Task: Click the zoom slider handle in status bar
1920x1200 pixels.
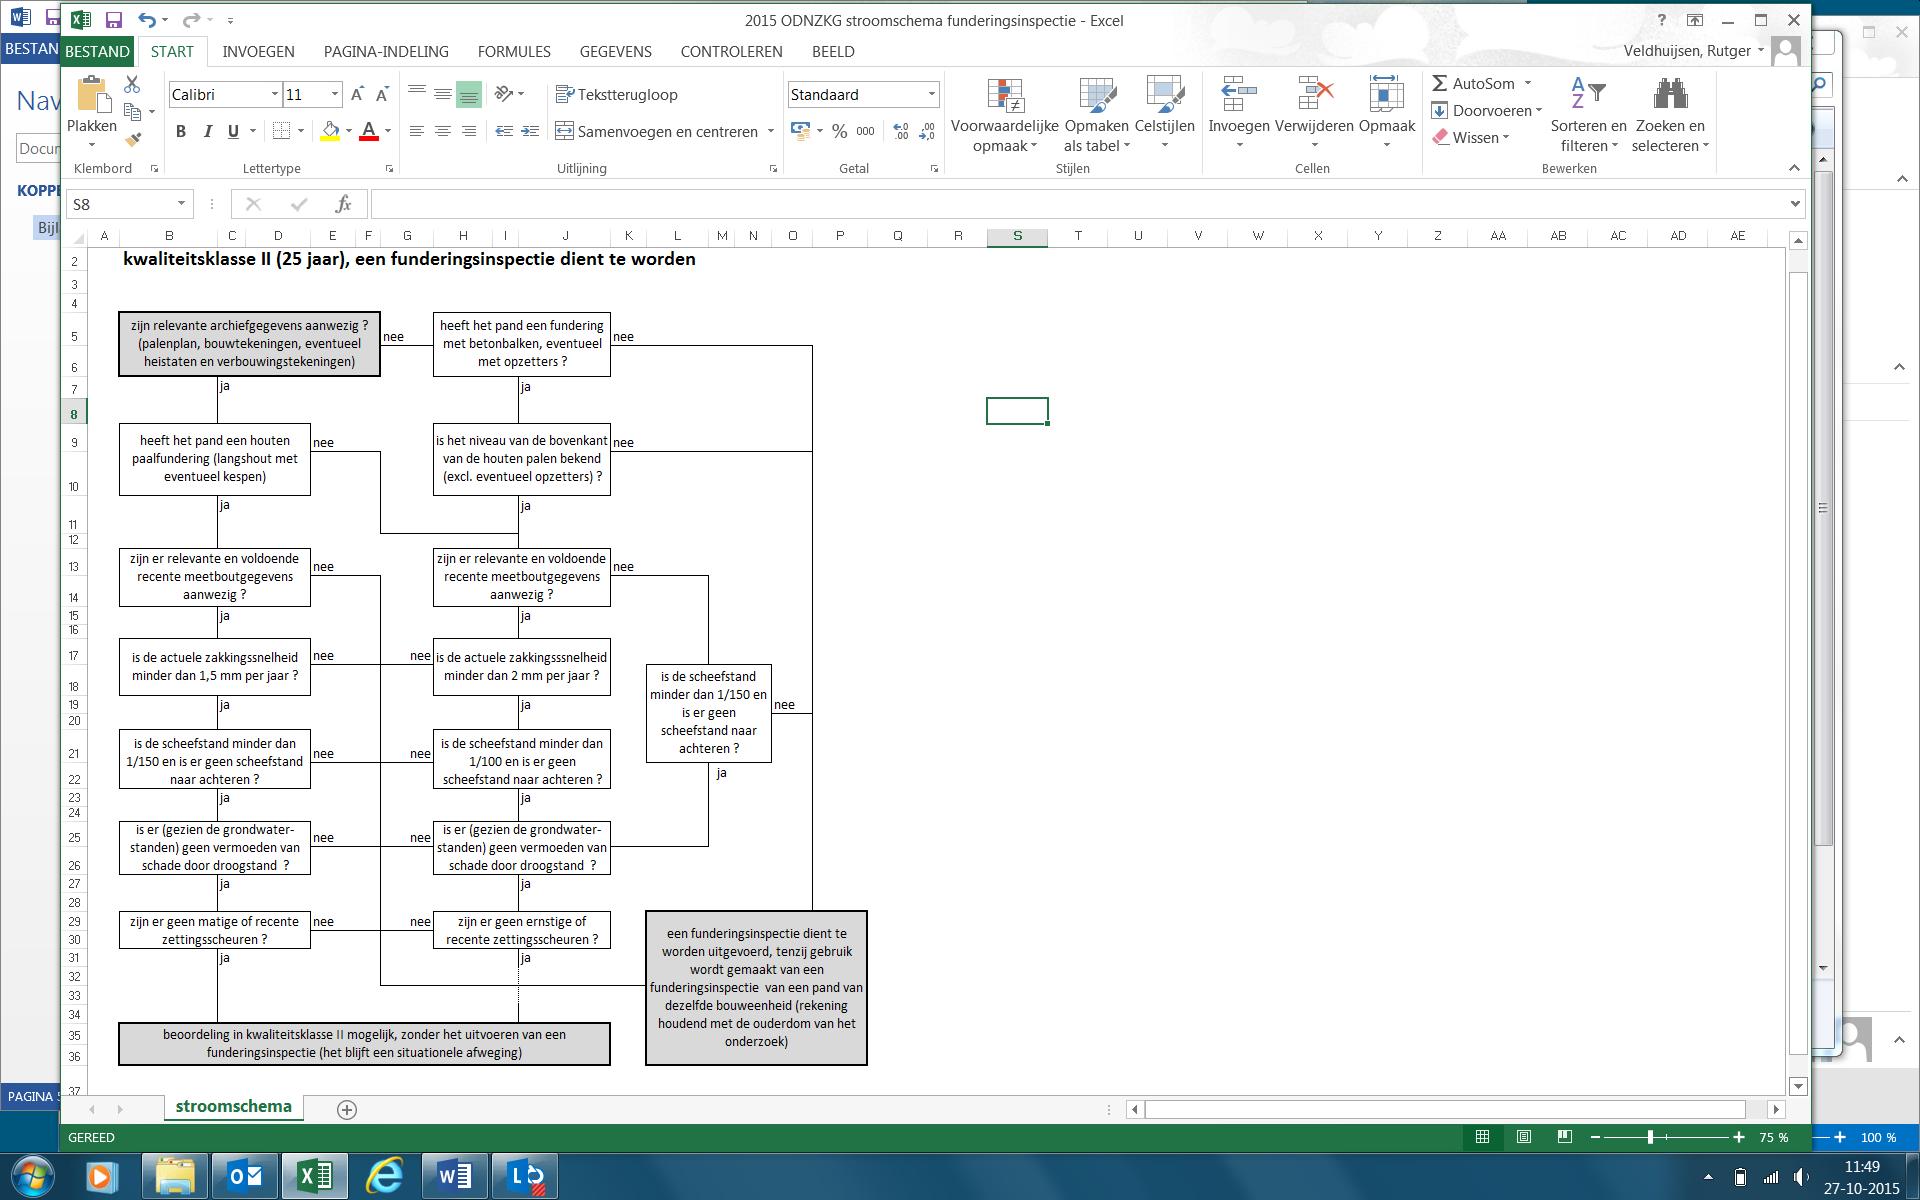Action: (x=1650, y=1137)
